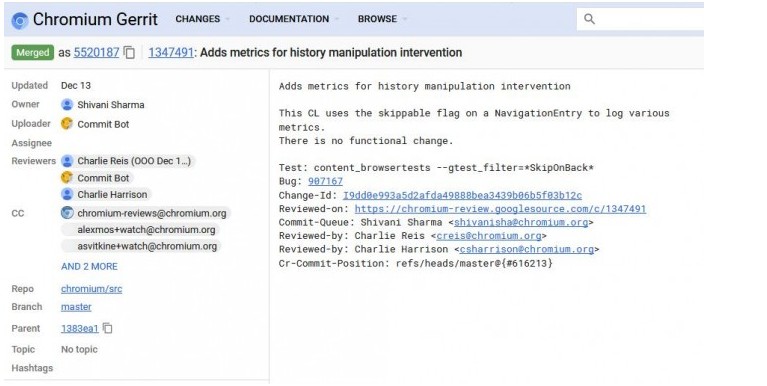Open the chromium/src repo link
767x386 pixels.
pos(91,289)
